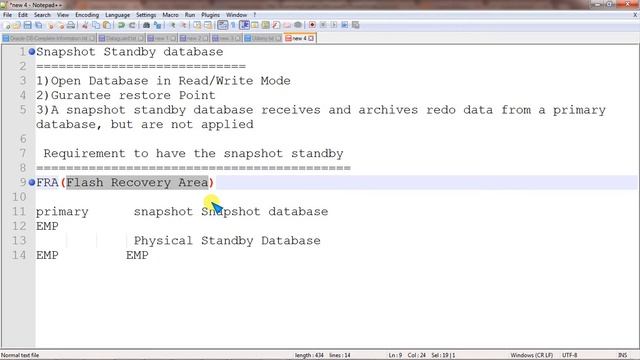Open the Language menu
640x360 pixels.
pos(117,15)
